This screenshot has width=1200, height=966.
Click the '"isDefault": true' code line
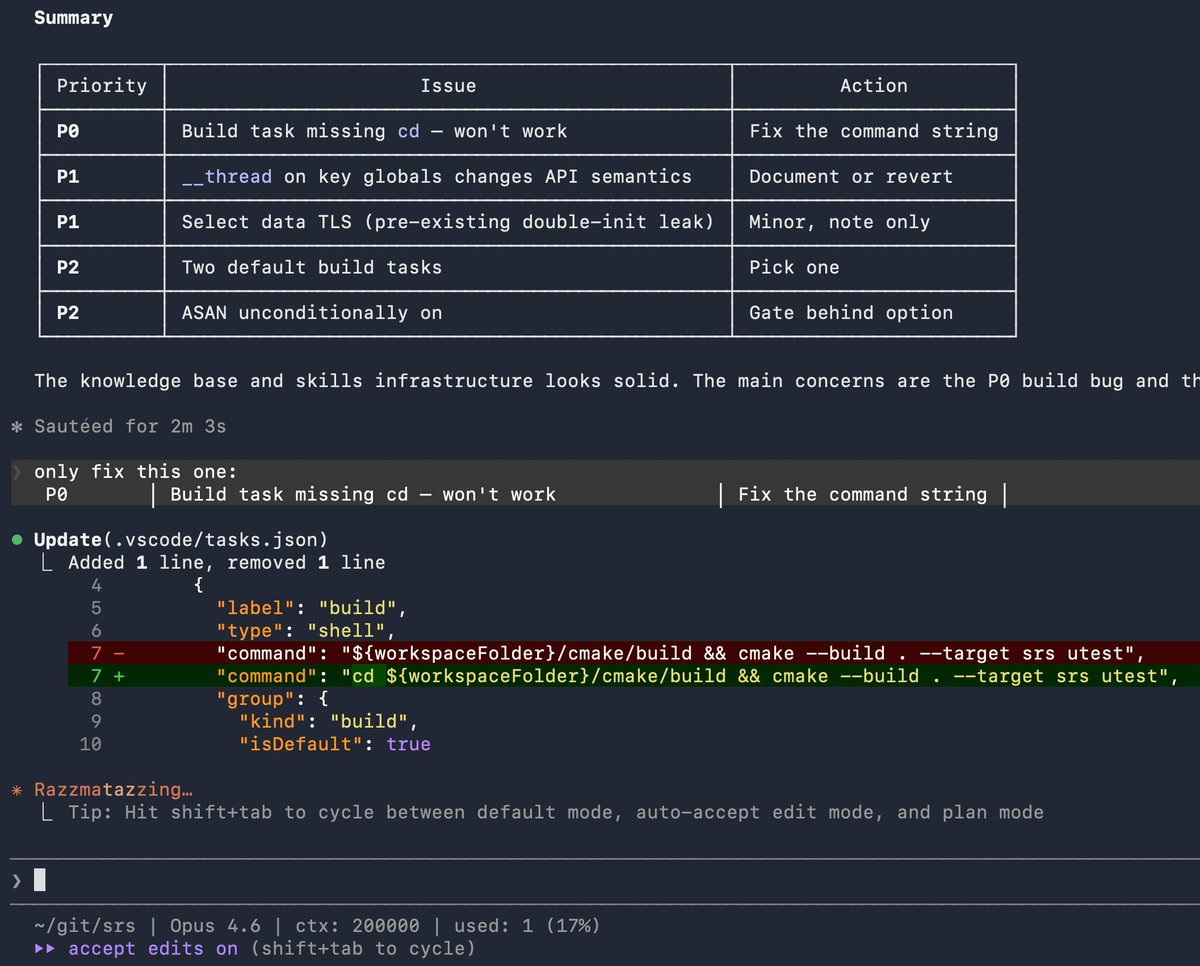click(335, 743)
